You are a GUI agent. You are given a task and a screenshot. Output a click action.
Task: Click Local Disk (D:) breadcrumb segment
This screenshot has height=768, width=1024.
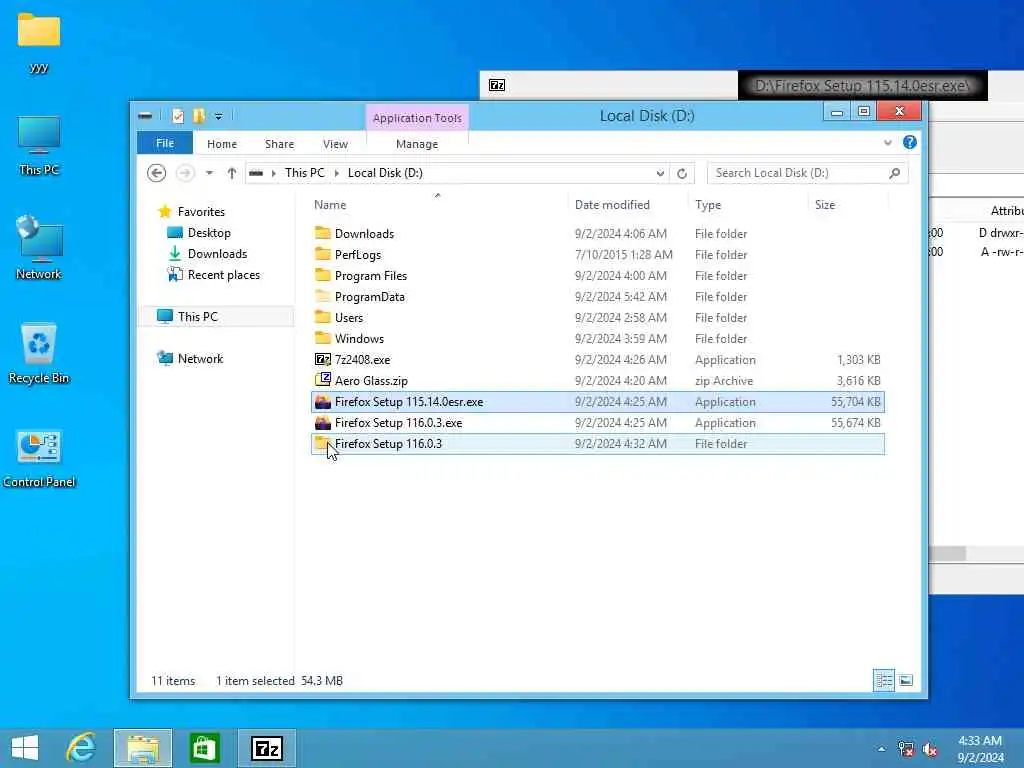(385, 173)
